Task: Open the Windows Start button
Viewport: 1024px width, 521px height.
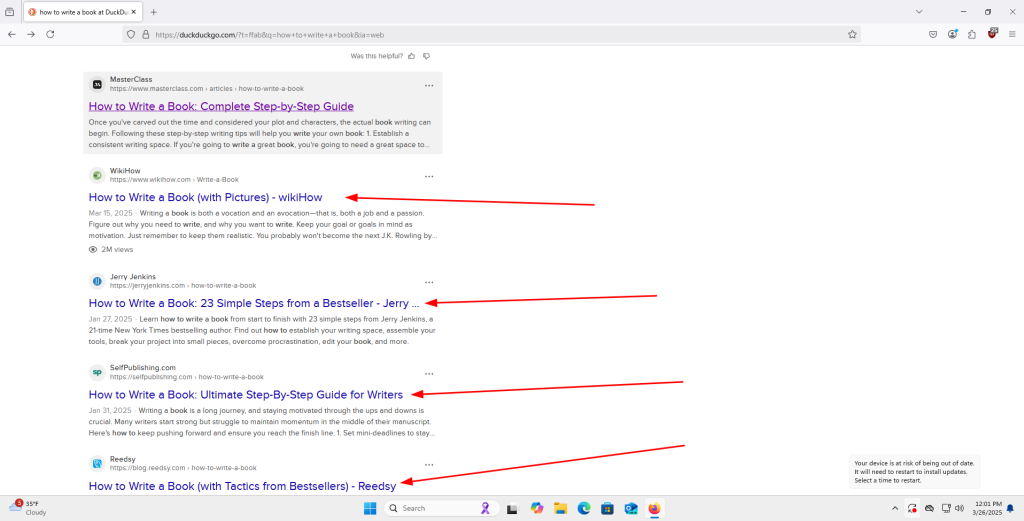Action: 370,508
